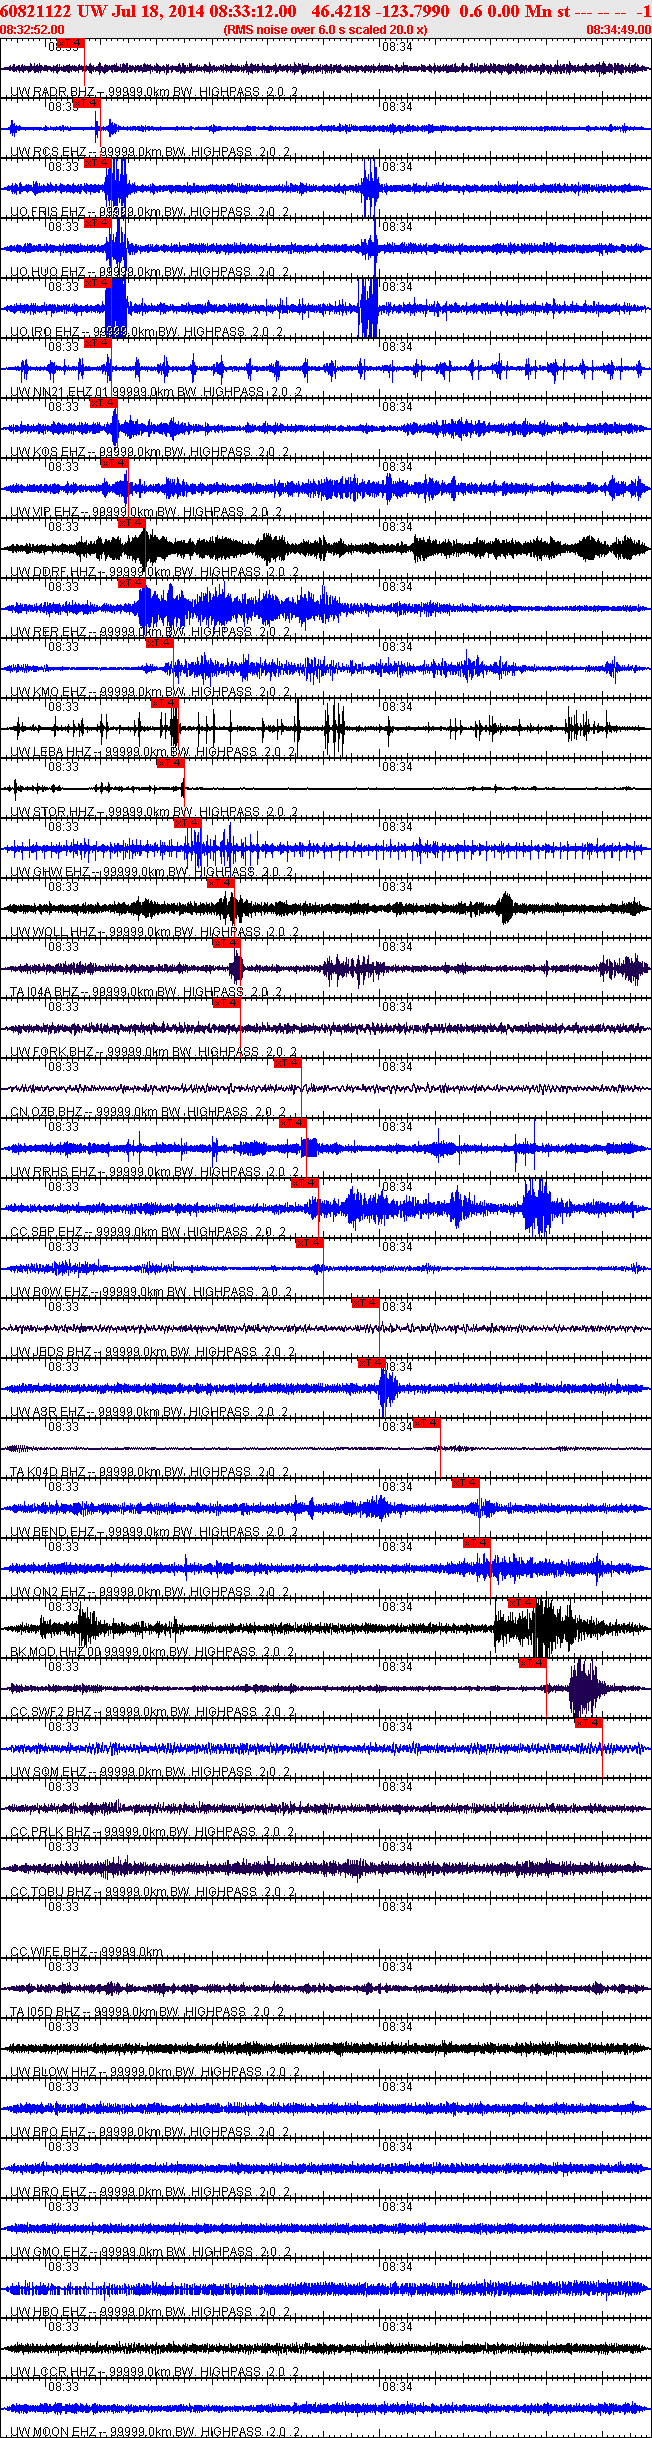Viewport: 652px width, 2438px height.
Task: Click the event ID 60821122 in header
Action: click(35, 11)
